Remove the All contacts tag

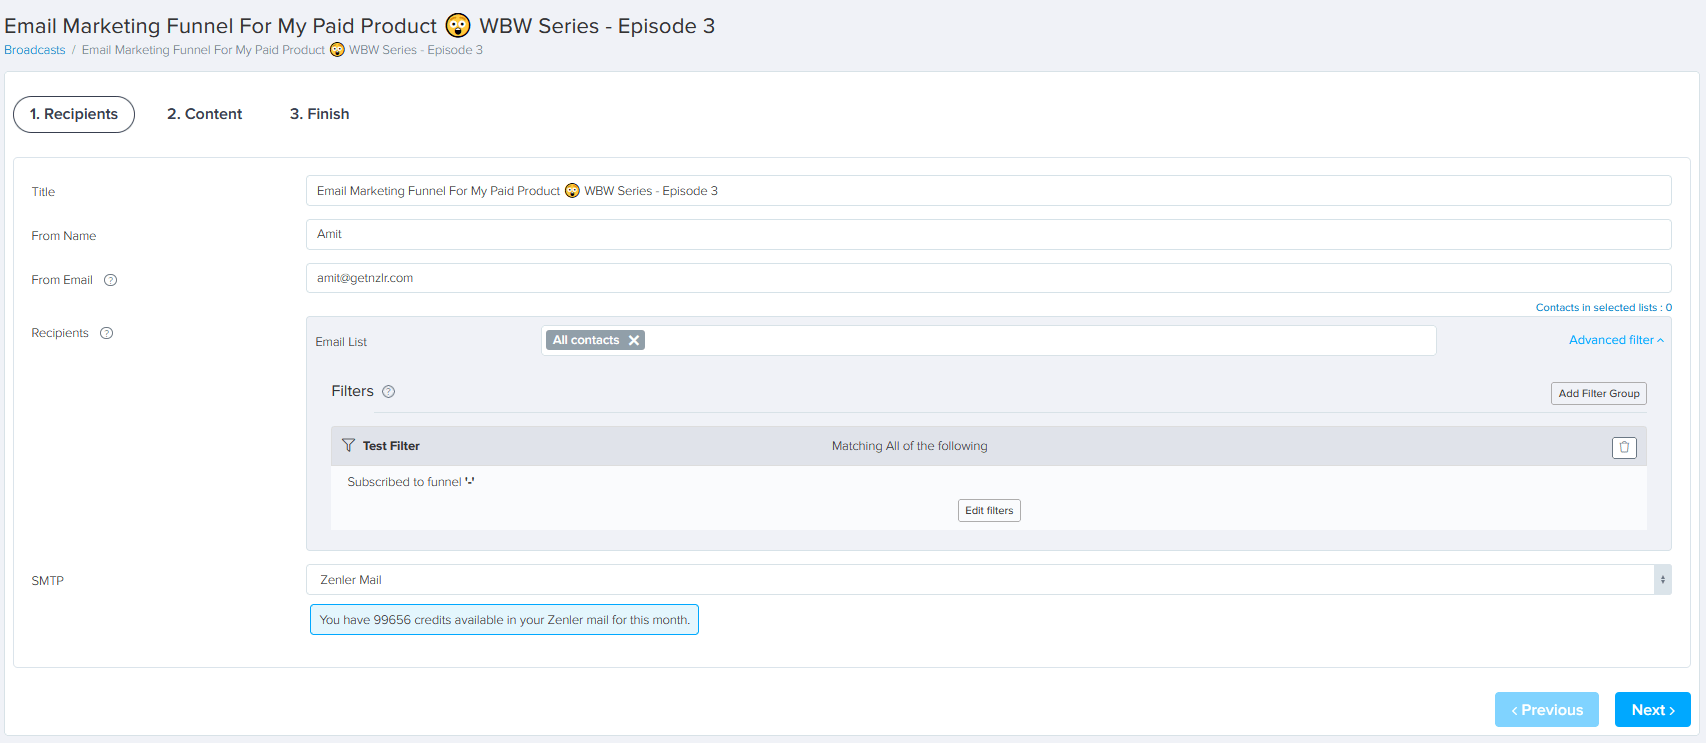pyautogui.click(x=634, y=340)
